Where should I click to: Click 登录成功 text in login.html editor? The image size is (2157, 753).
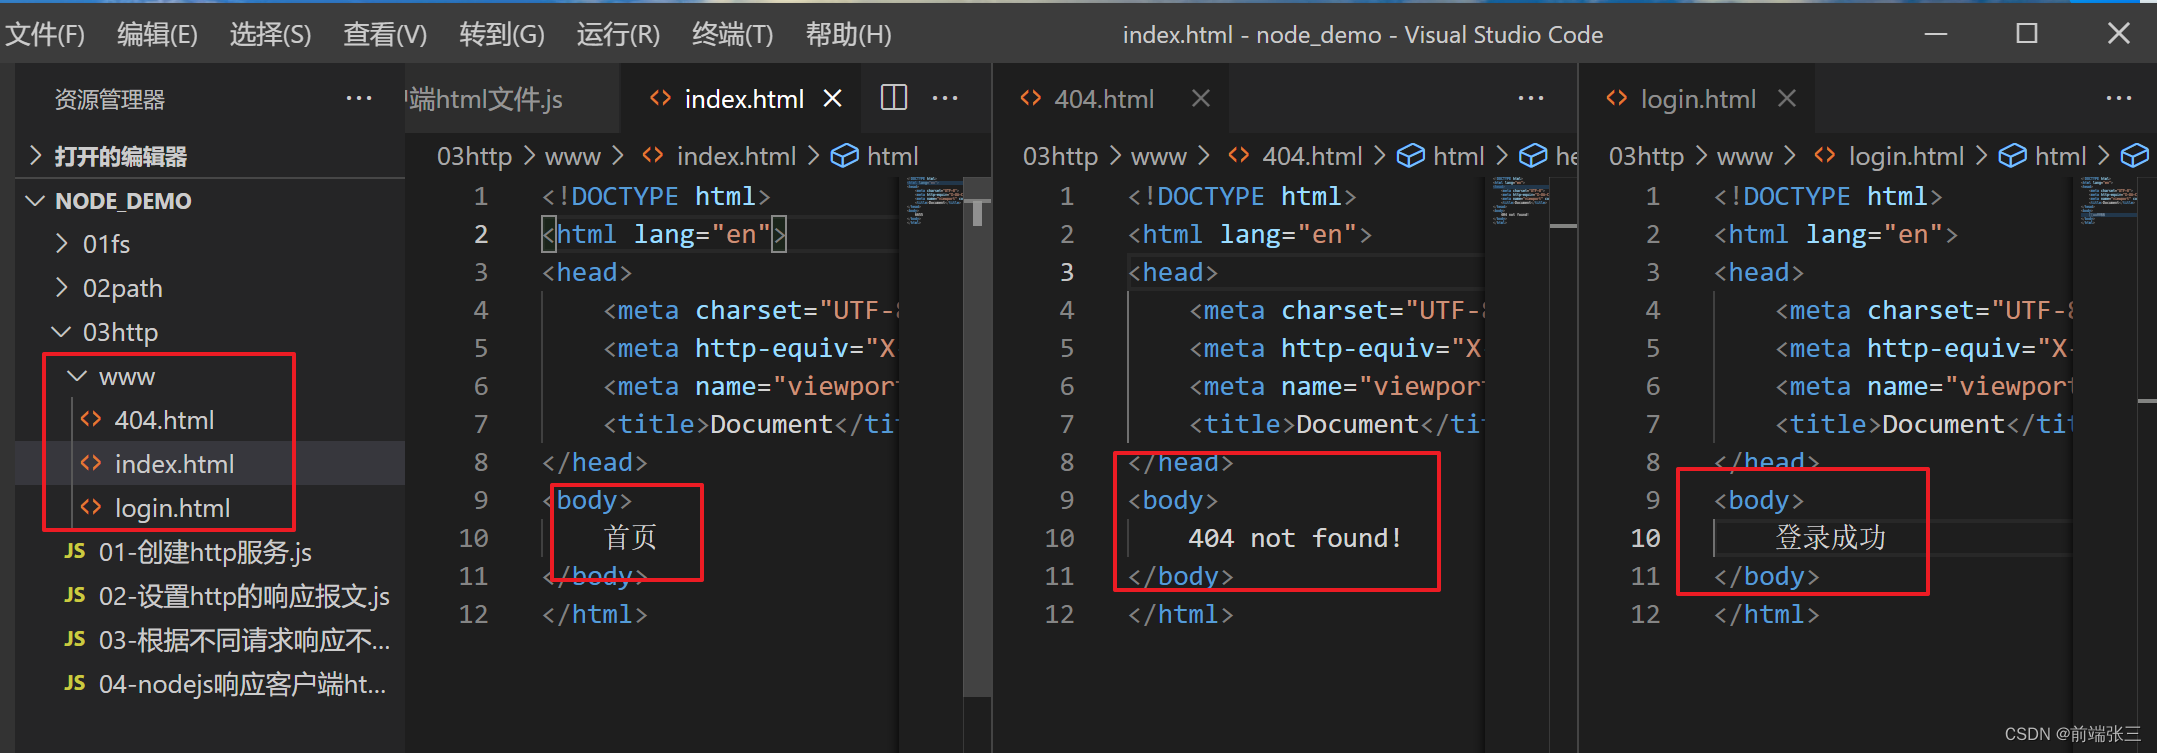tap(1830, 538)
